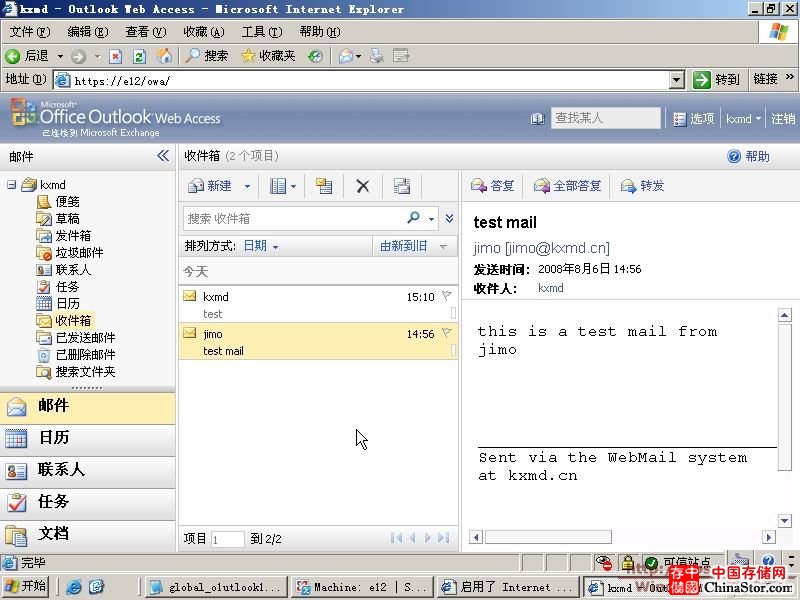This screenshot has width=800, height=600.
Task: Click 注销 (Log off) link
Action: pos(783,119)
